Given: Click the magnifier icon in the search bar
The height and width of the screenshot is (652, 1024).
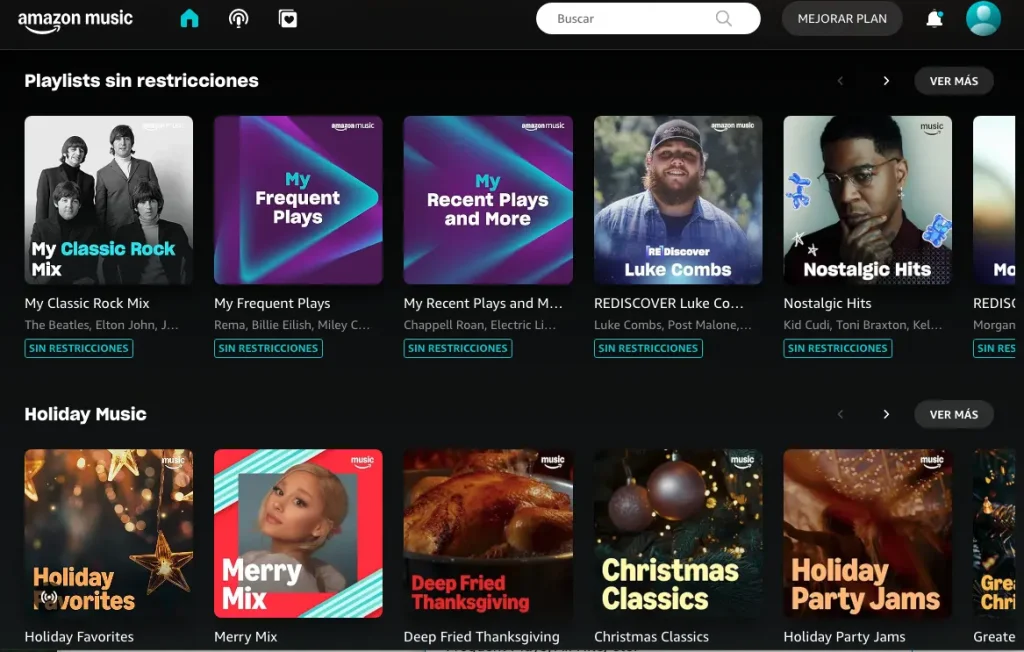Looking at the screenshot, I should tap(724, 18).
